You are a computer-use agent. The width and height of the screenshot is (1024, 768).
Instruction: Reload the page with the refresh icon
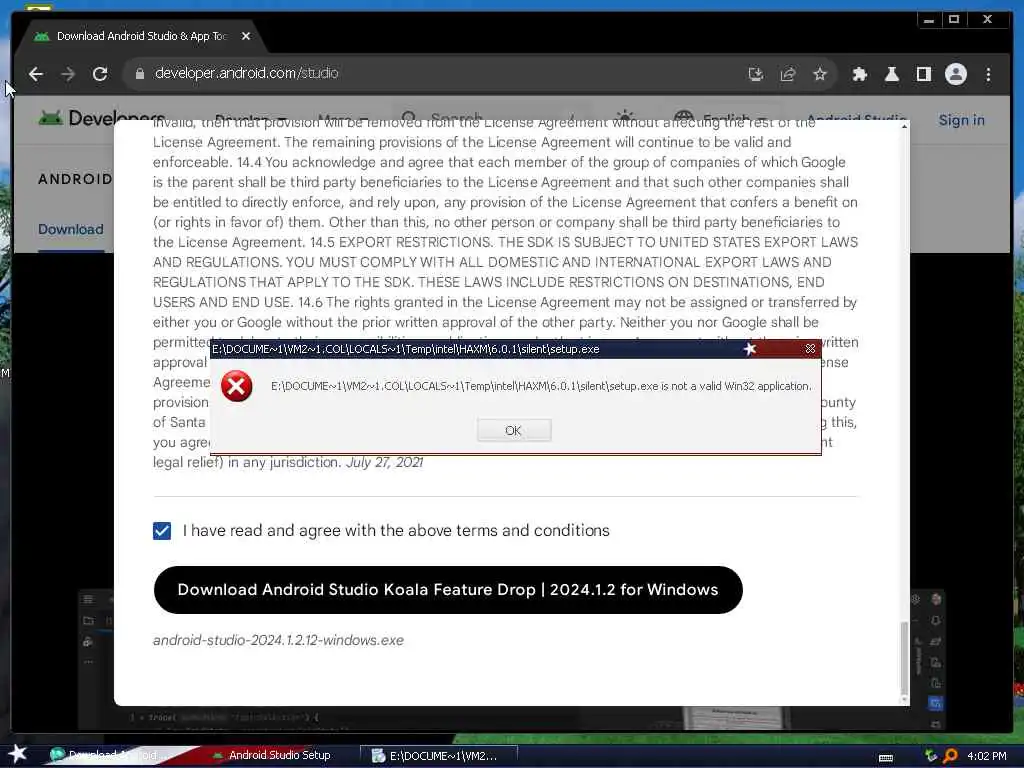(x=100, y=74)
